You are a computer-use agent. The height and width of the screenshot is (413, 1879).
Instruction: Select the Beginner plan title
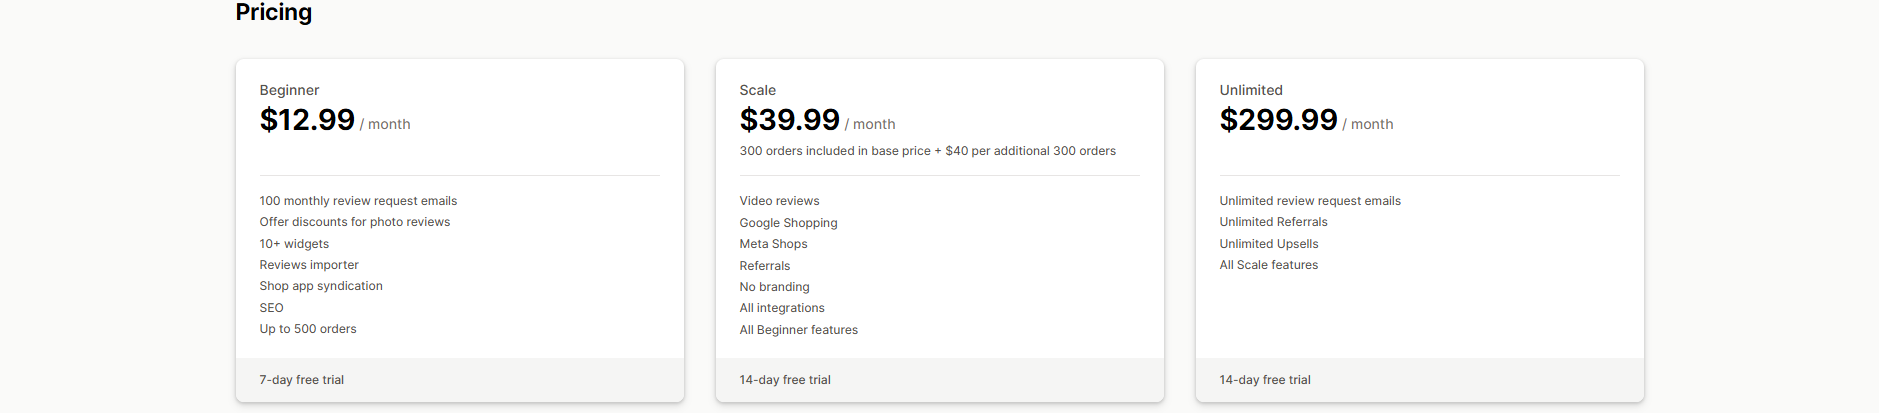pyautogui.click(x=289, y=90)
